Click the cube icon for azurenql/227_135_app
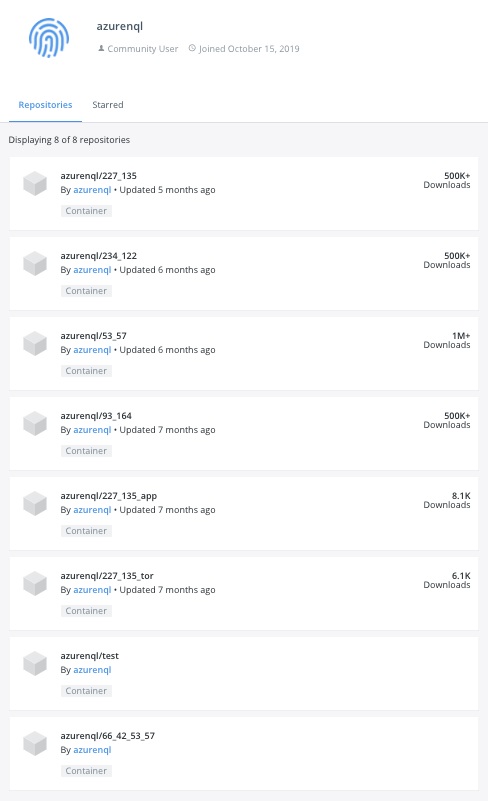 (x=35, y=504)
